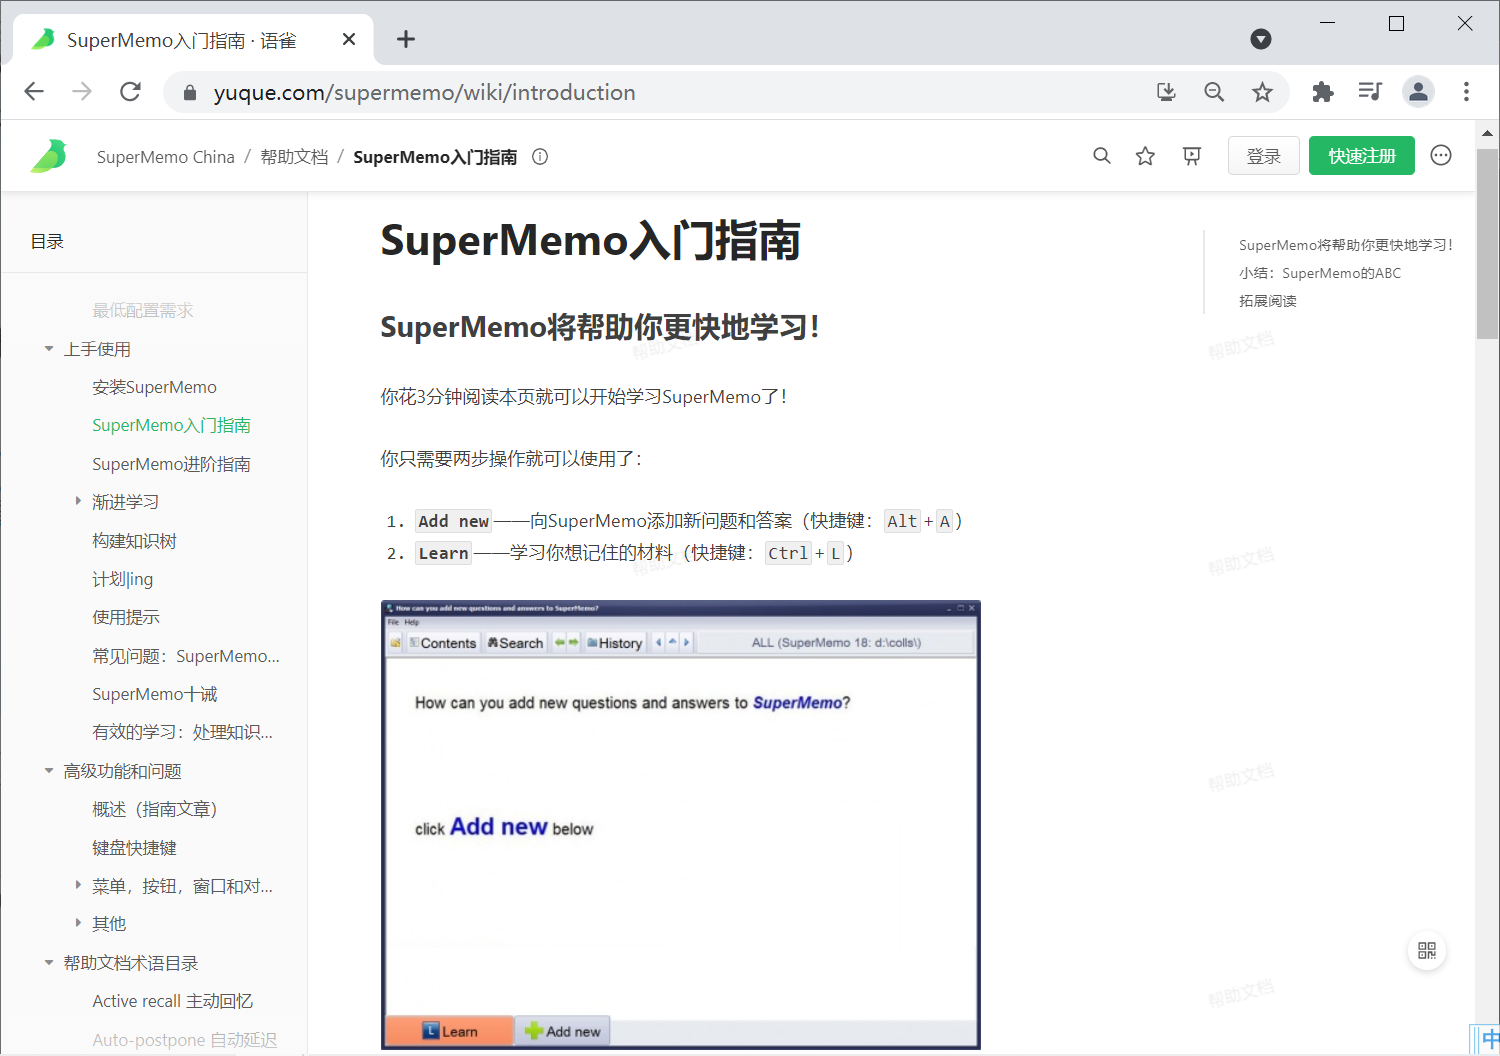
Task: View site security lock icon
Action: [x=190, y=93]
